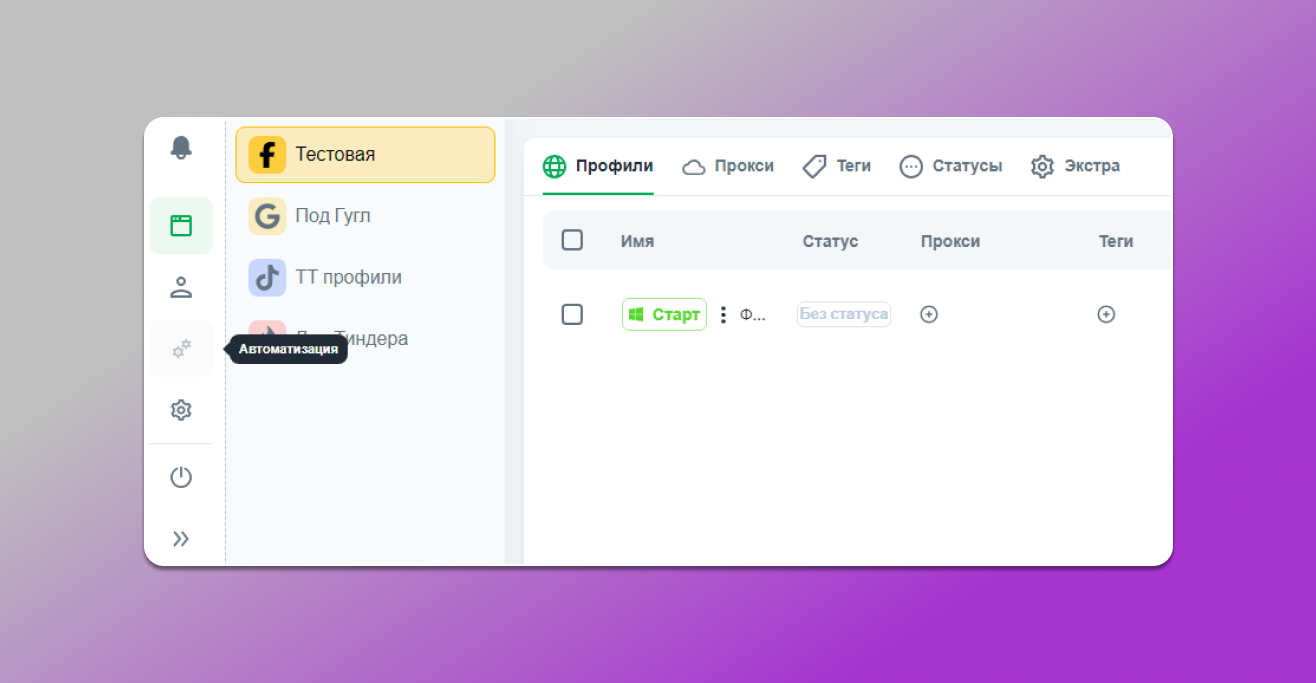Check the select-all checkbox in table header
1316x683 pixels.
click(572, 240)
